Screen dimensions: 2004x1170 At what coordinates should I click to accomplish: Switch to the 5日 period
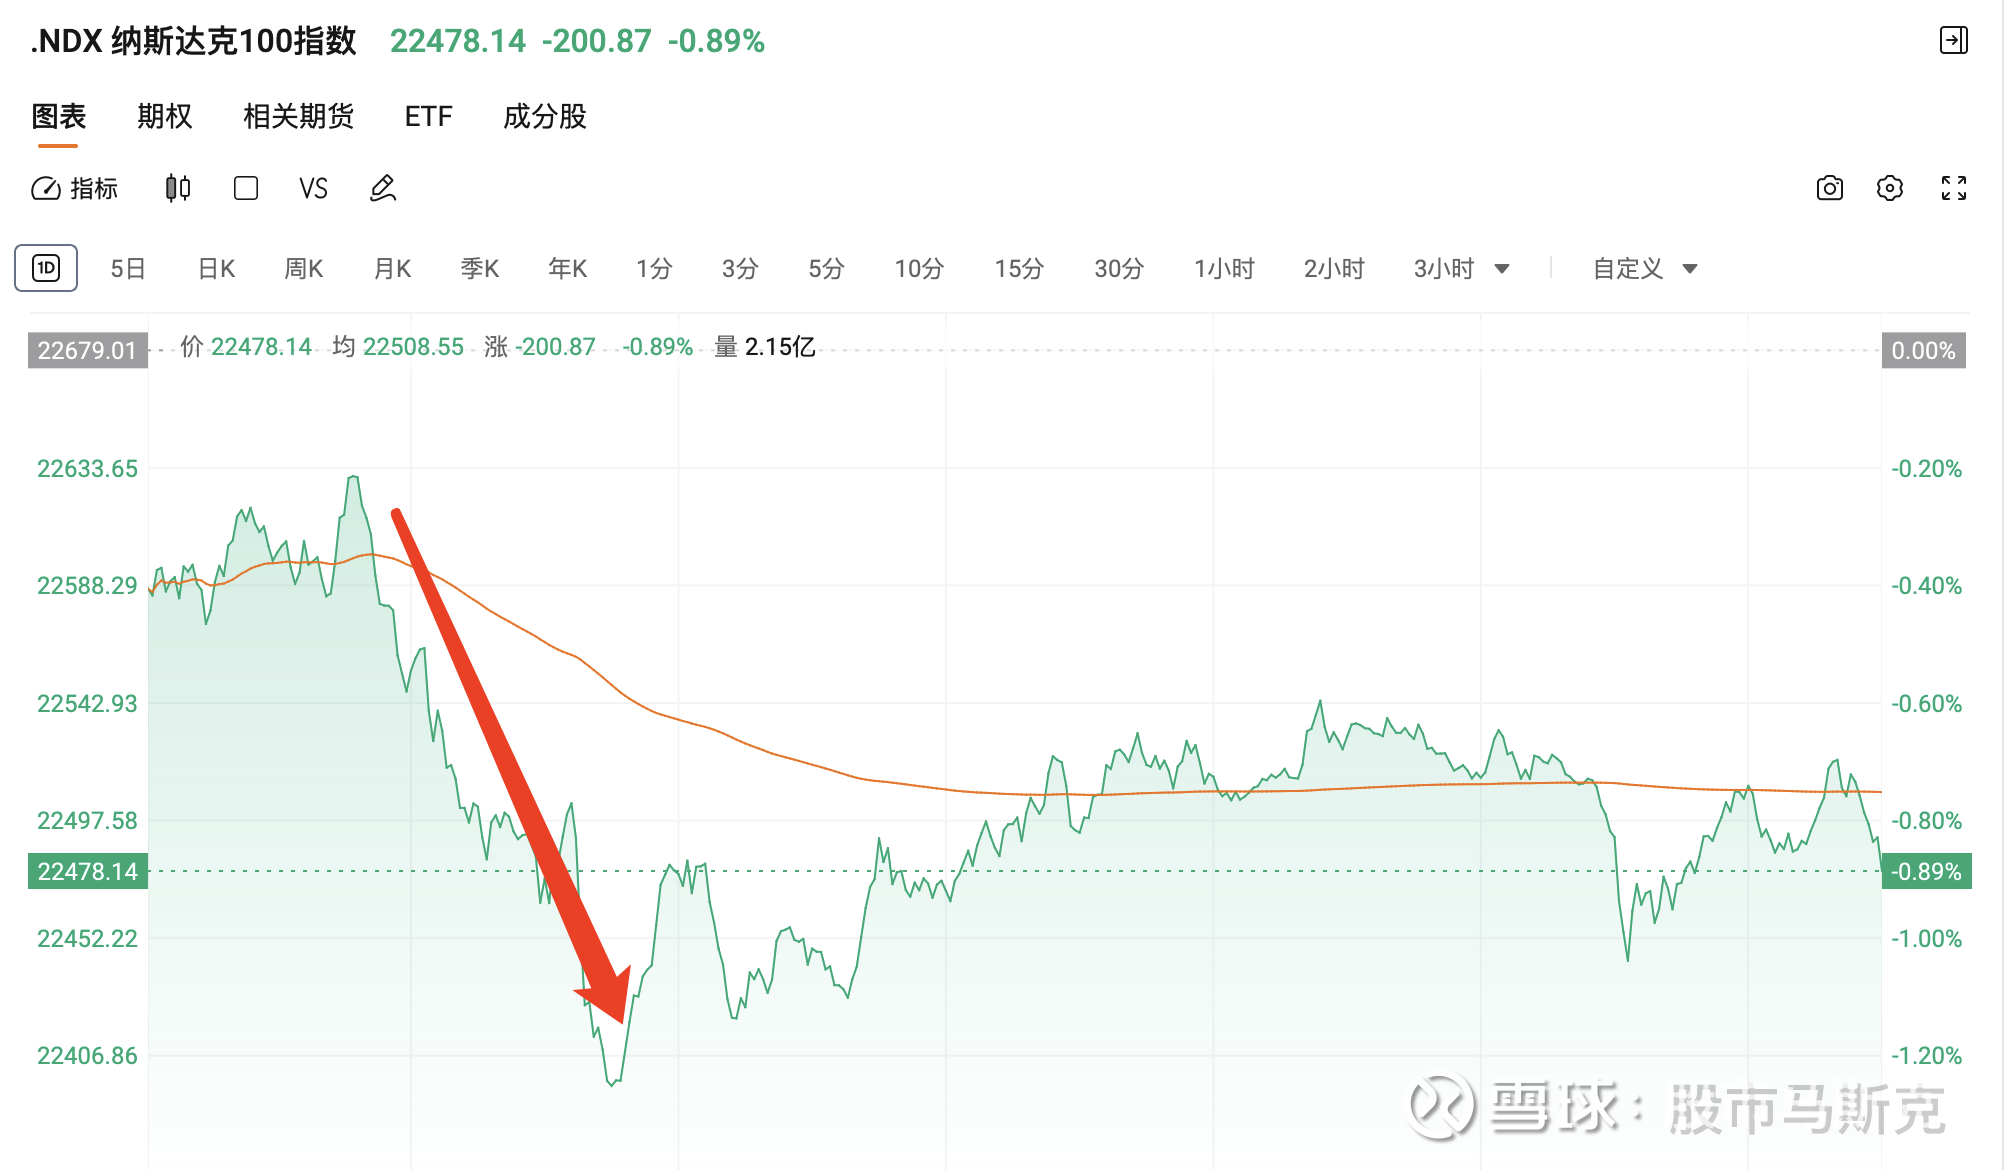[128, 268]
